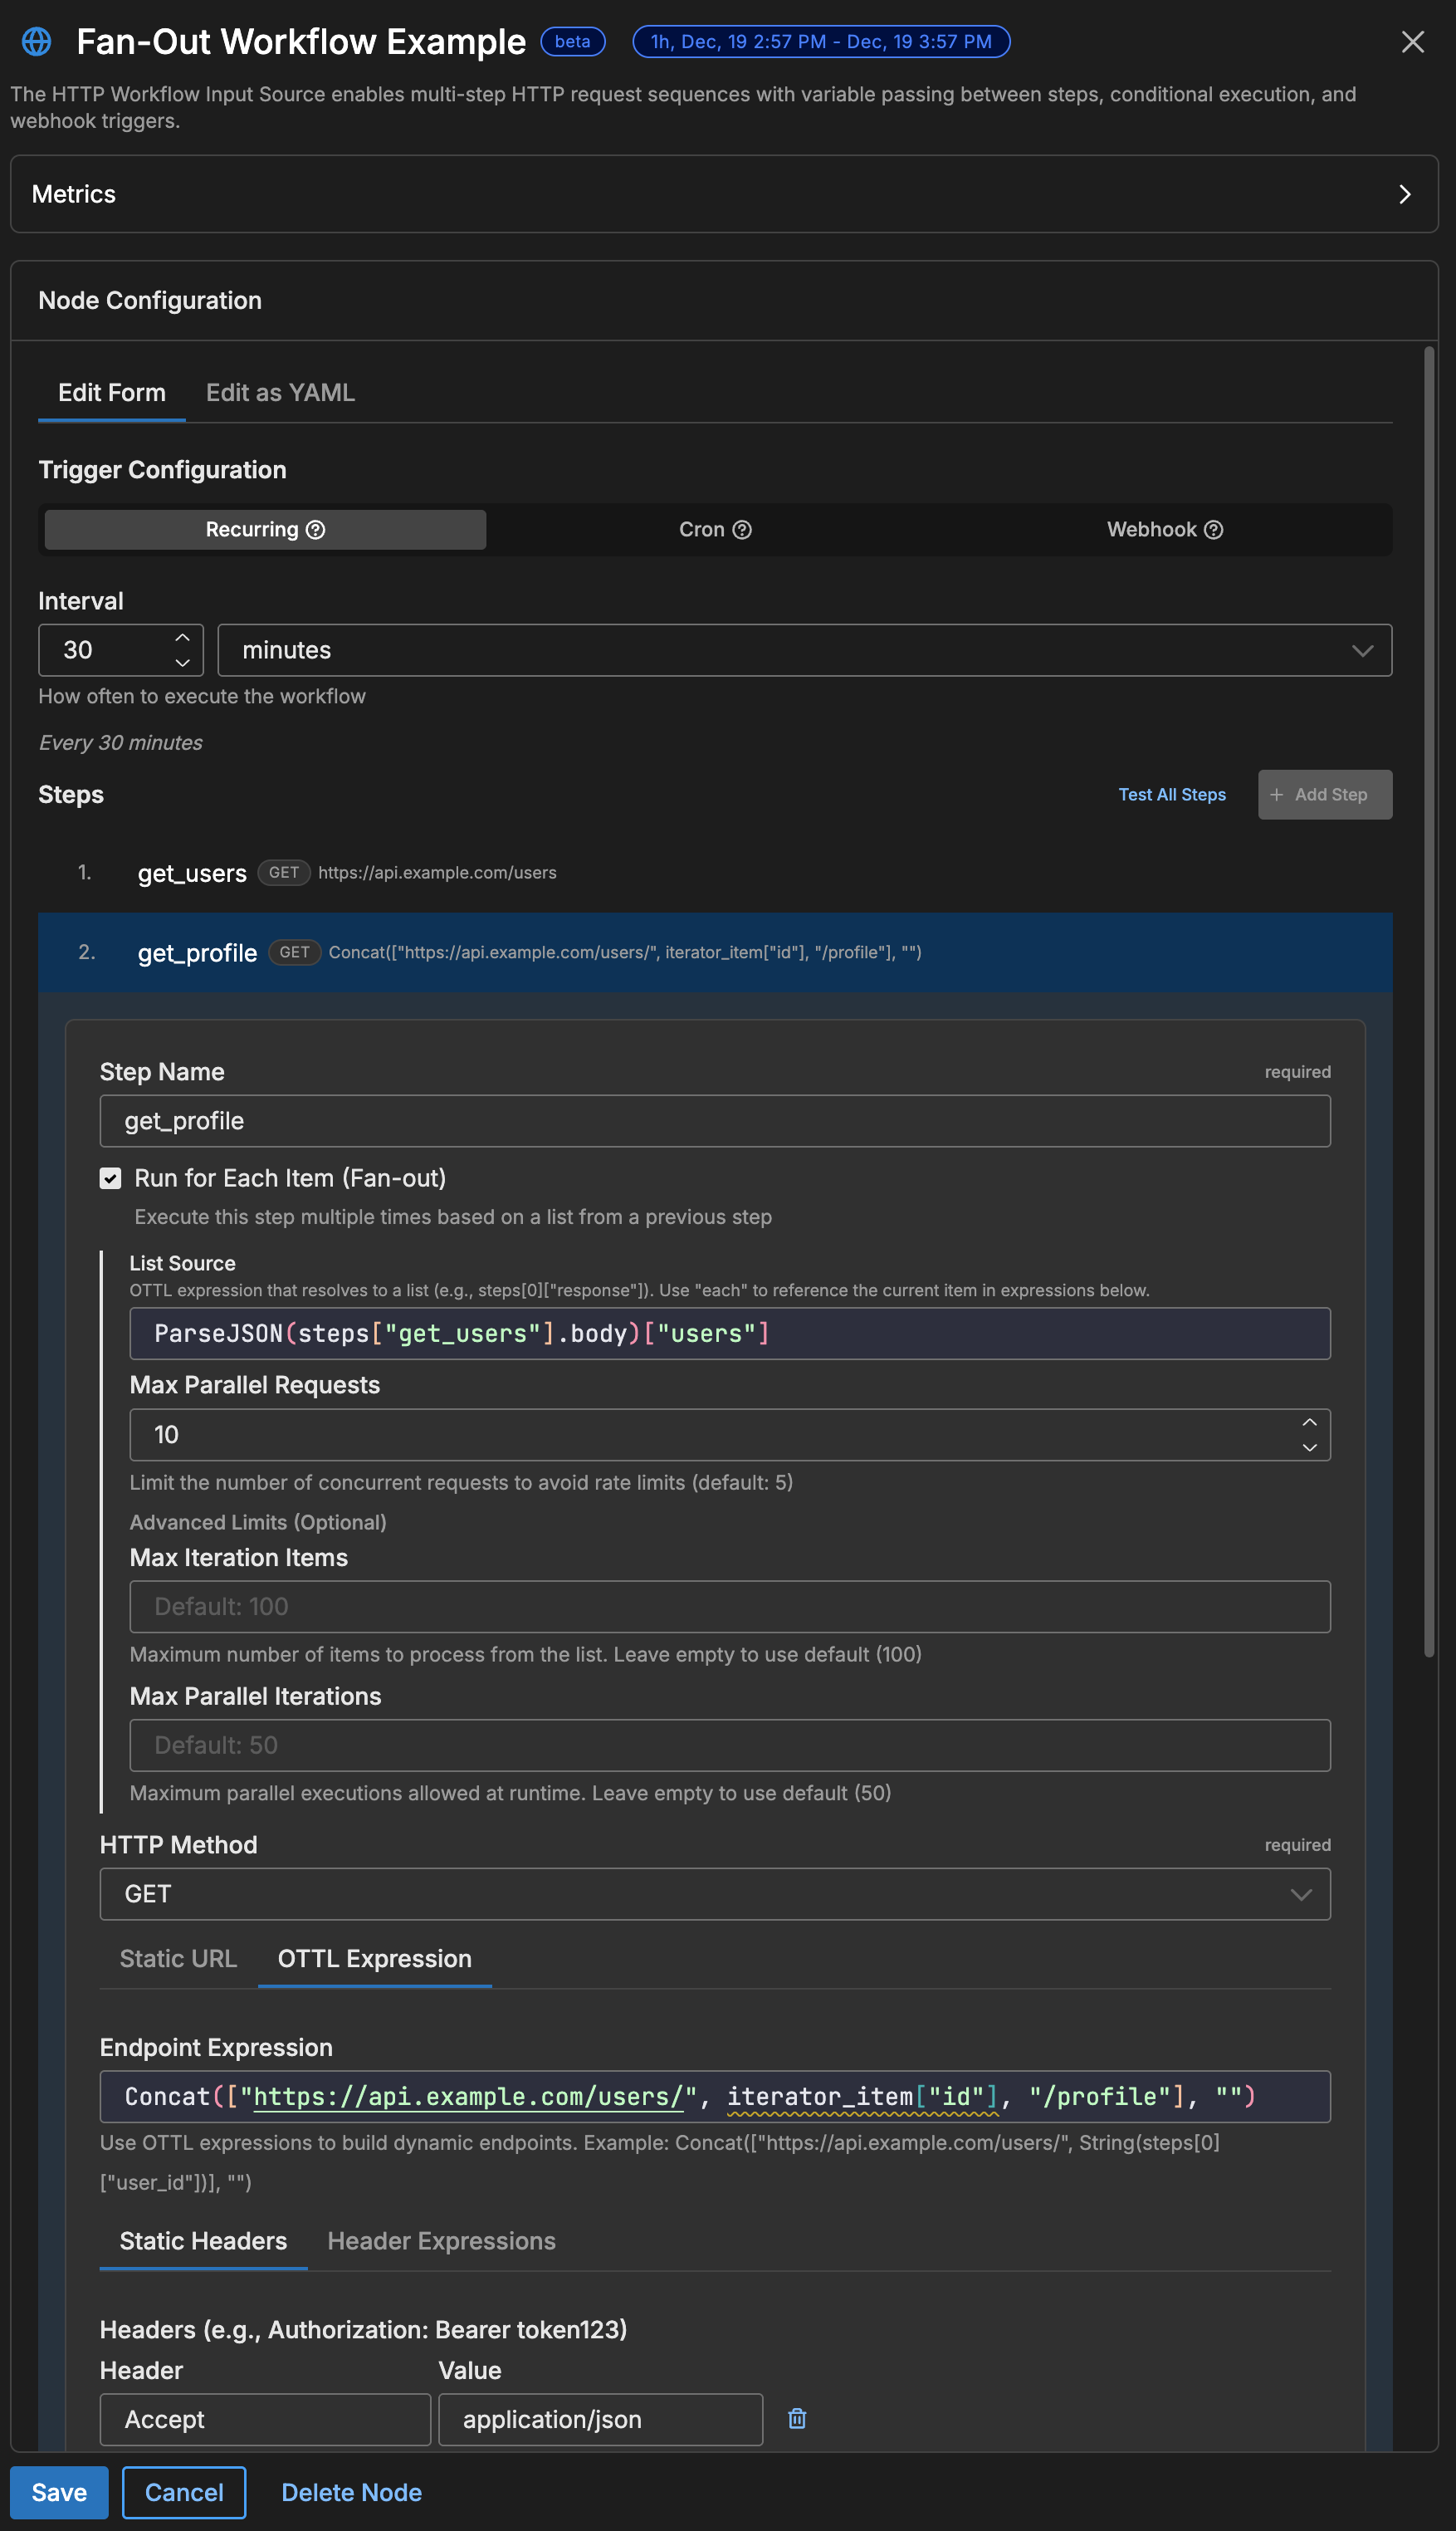
Task: Click the globe icon beside the workflow title
Action: pos(37,41)
